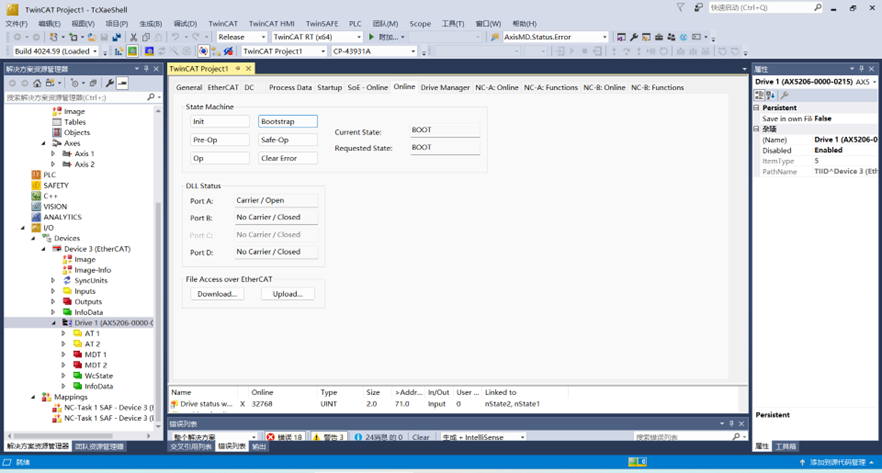Open the TwinCAT menu

click(223, 24)
